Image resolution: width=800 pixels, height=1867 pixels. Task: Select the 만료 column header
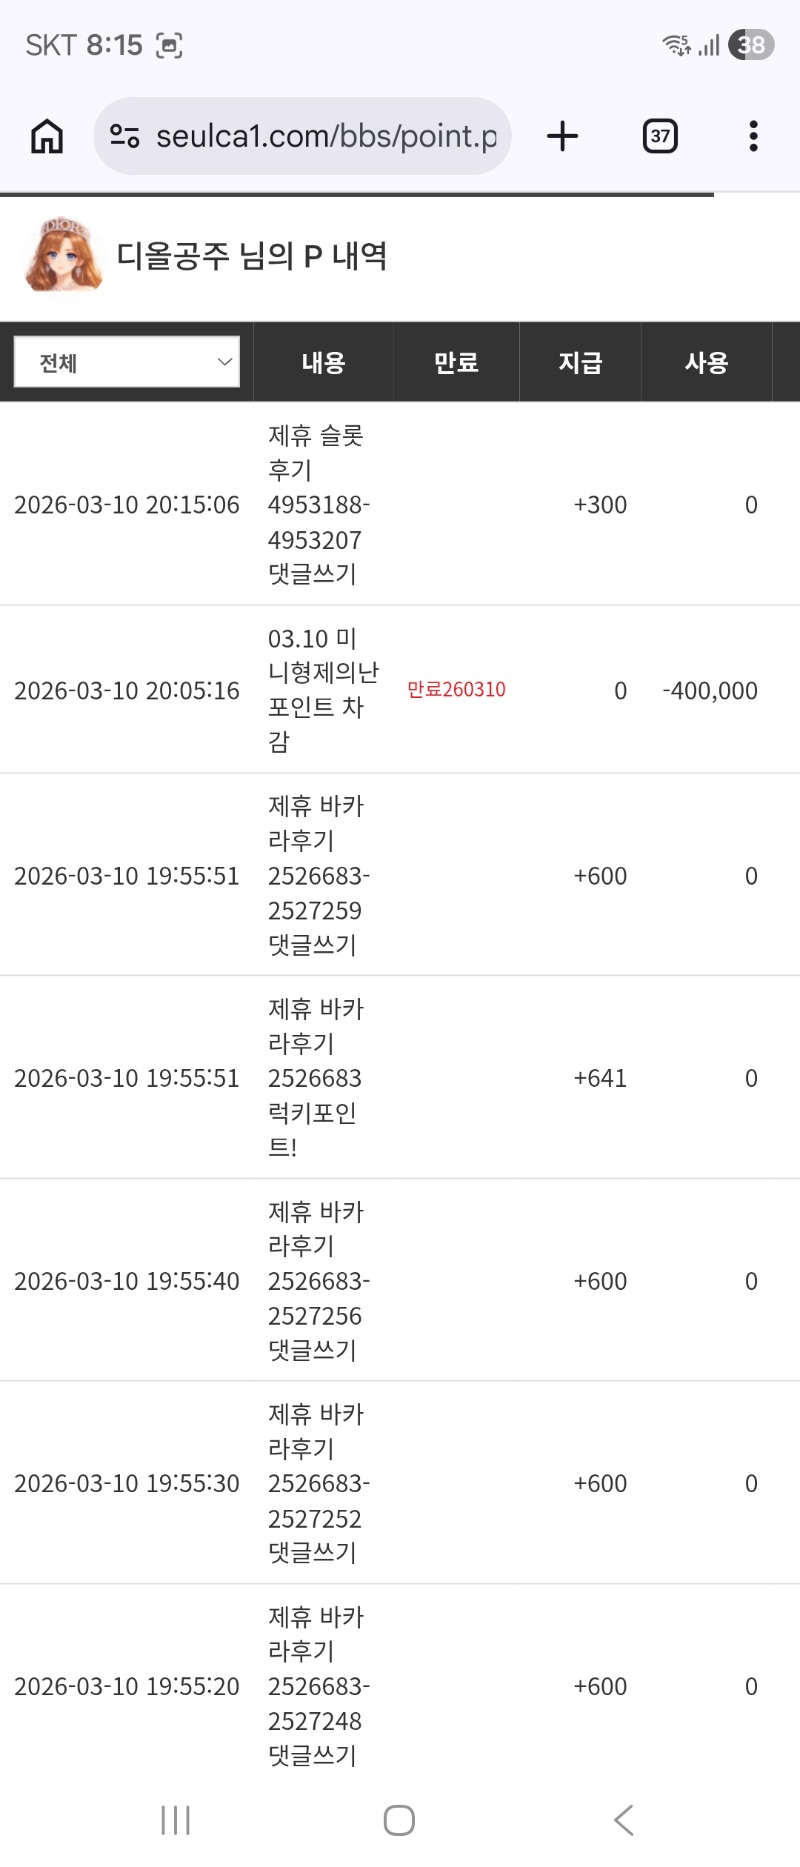tap(456, 362)
